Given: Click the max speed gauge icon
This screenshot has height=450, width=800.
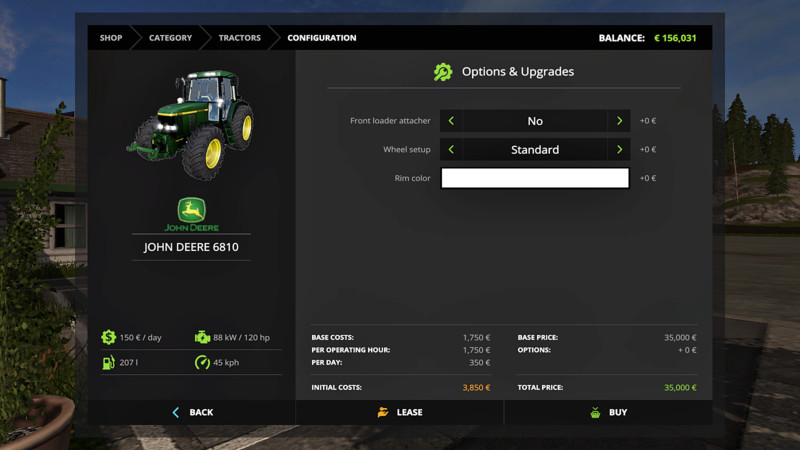Looking at the screenshot, I should (202, 362).
